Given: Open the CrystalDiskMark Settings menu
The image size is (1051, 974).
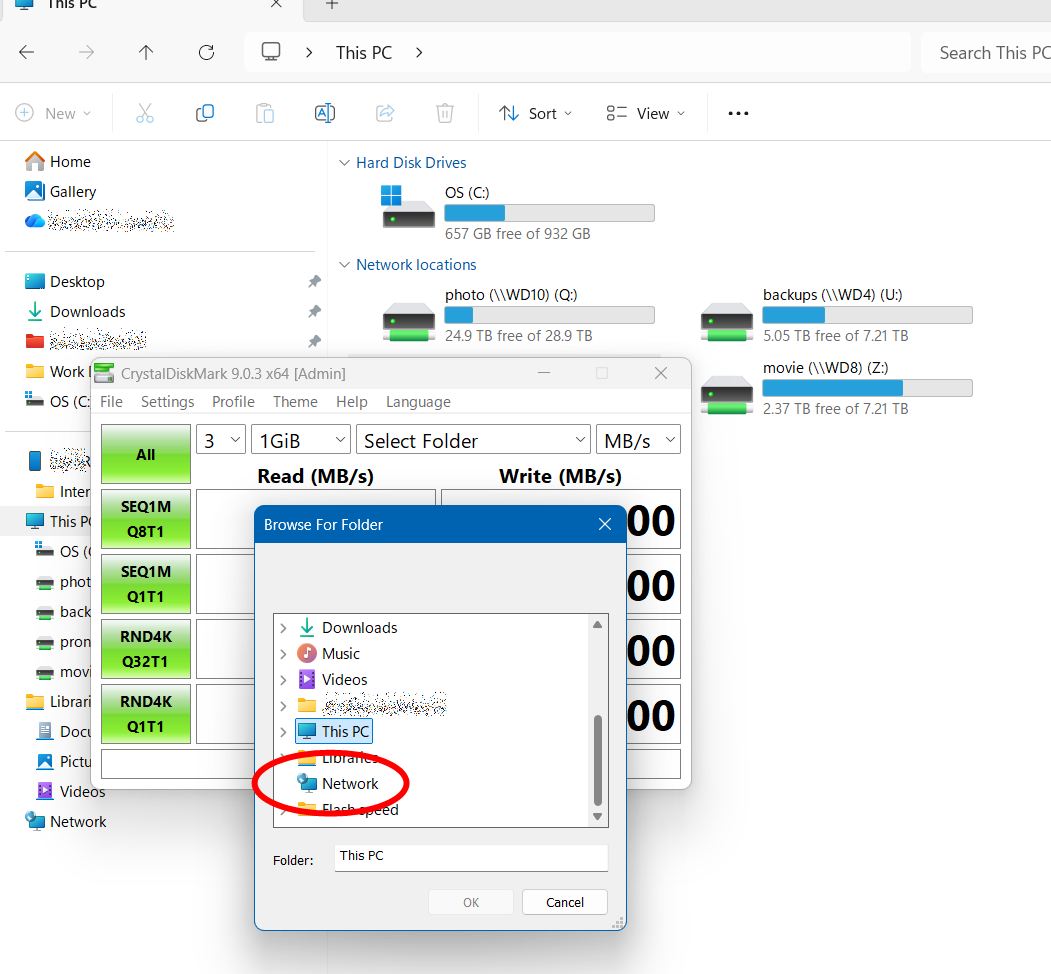Looking at the screenshot, I should (168, 402).
